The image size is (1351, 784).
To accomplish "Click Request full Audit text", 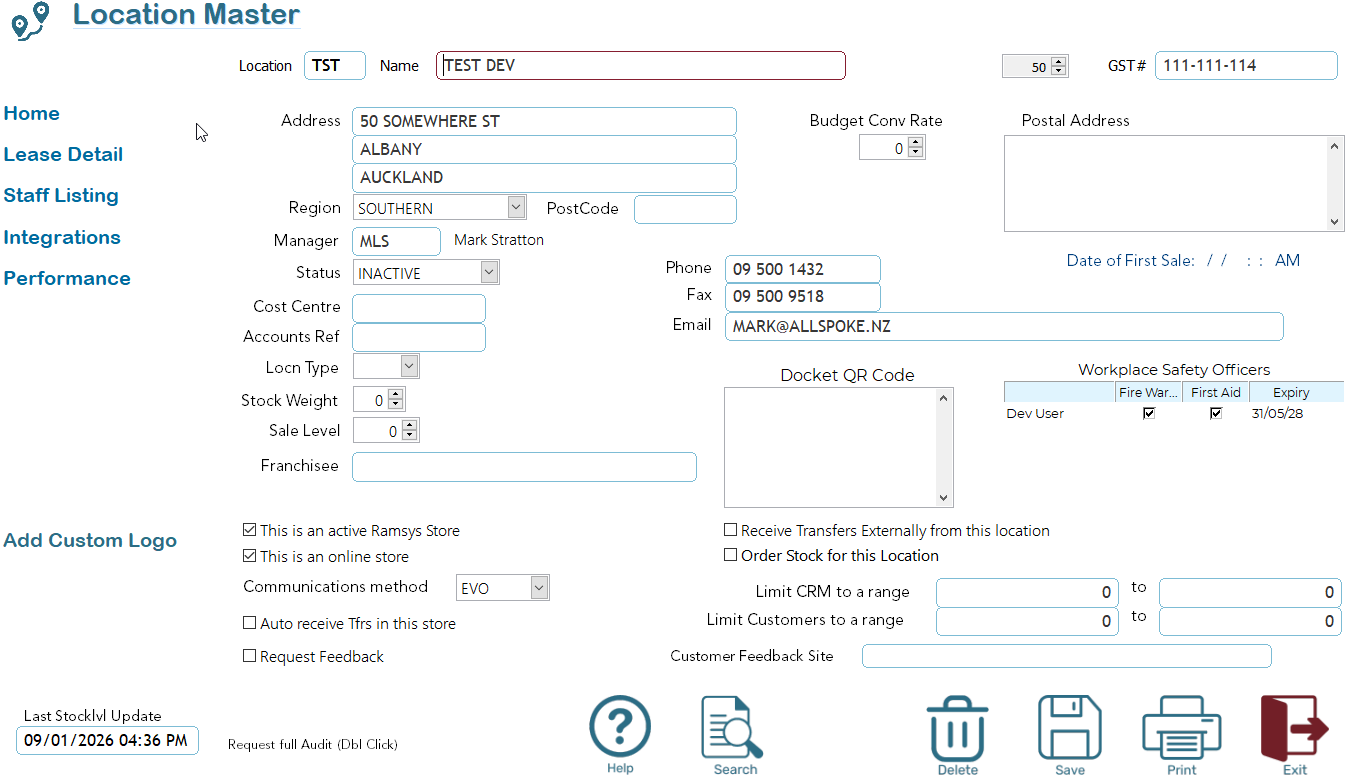I will (x=312, y=744).
